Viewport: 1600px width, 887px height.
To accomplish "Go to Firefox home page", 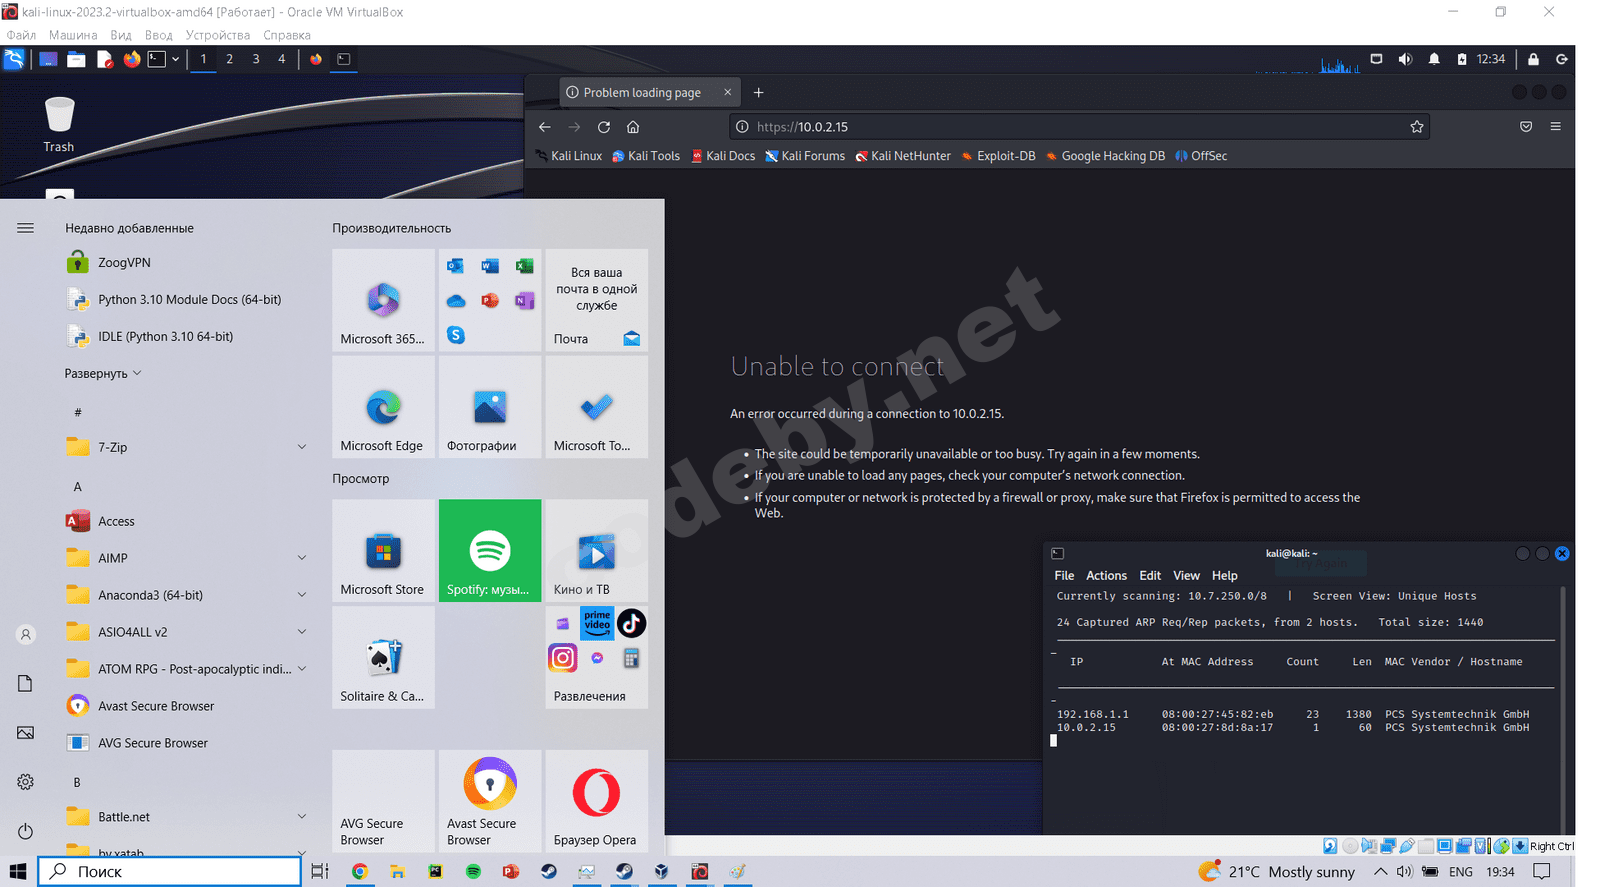I will pyautogui.click(x=633, y=127).
